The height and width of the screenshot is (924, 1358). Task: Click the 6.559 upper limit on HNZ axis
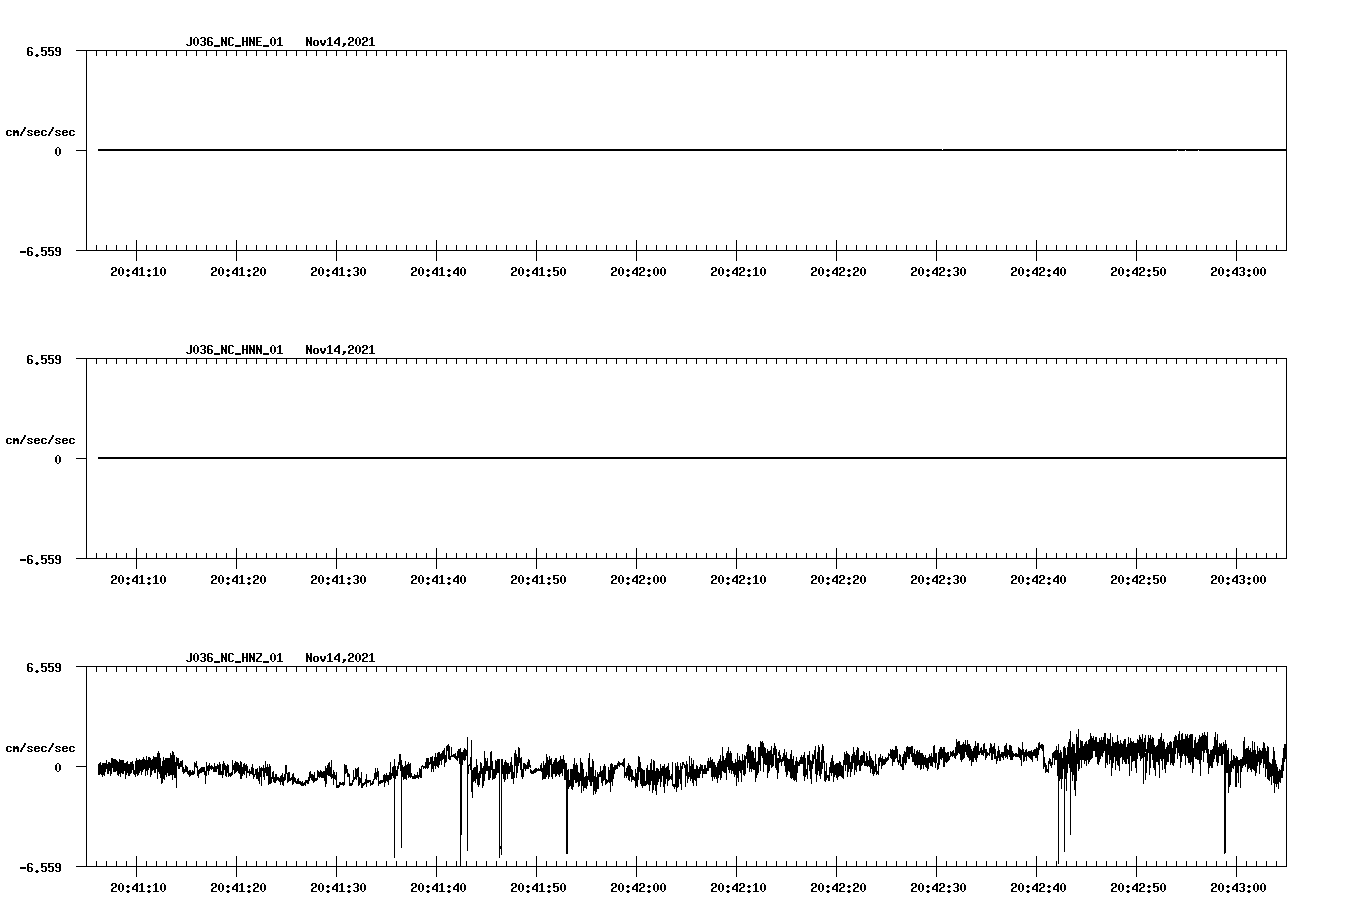pyautogui.click(x=43, y=667)
